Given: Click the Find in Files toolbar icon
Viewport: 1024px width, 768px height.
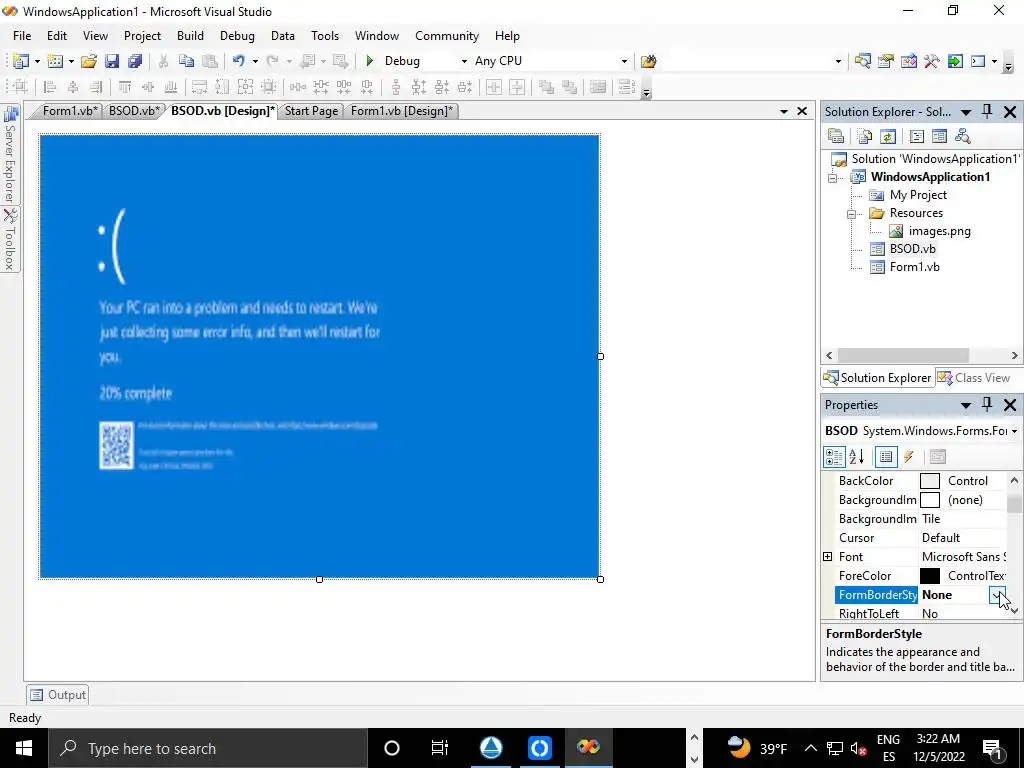Looking at the screenshot, I should [648, 61].
